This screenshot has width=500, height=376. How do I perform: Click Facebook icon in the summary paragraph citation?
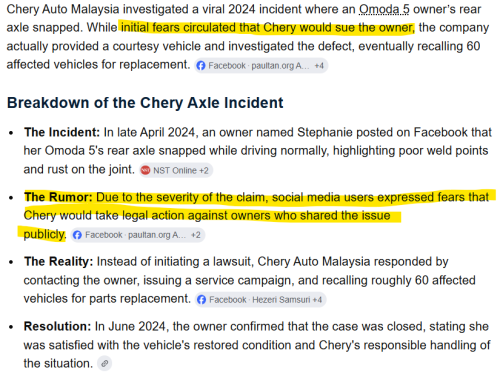(201, 66)
